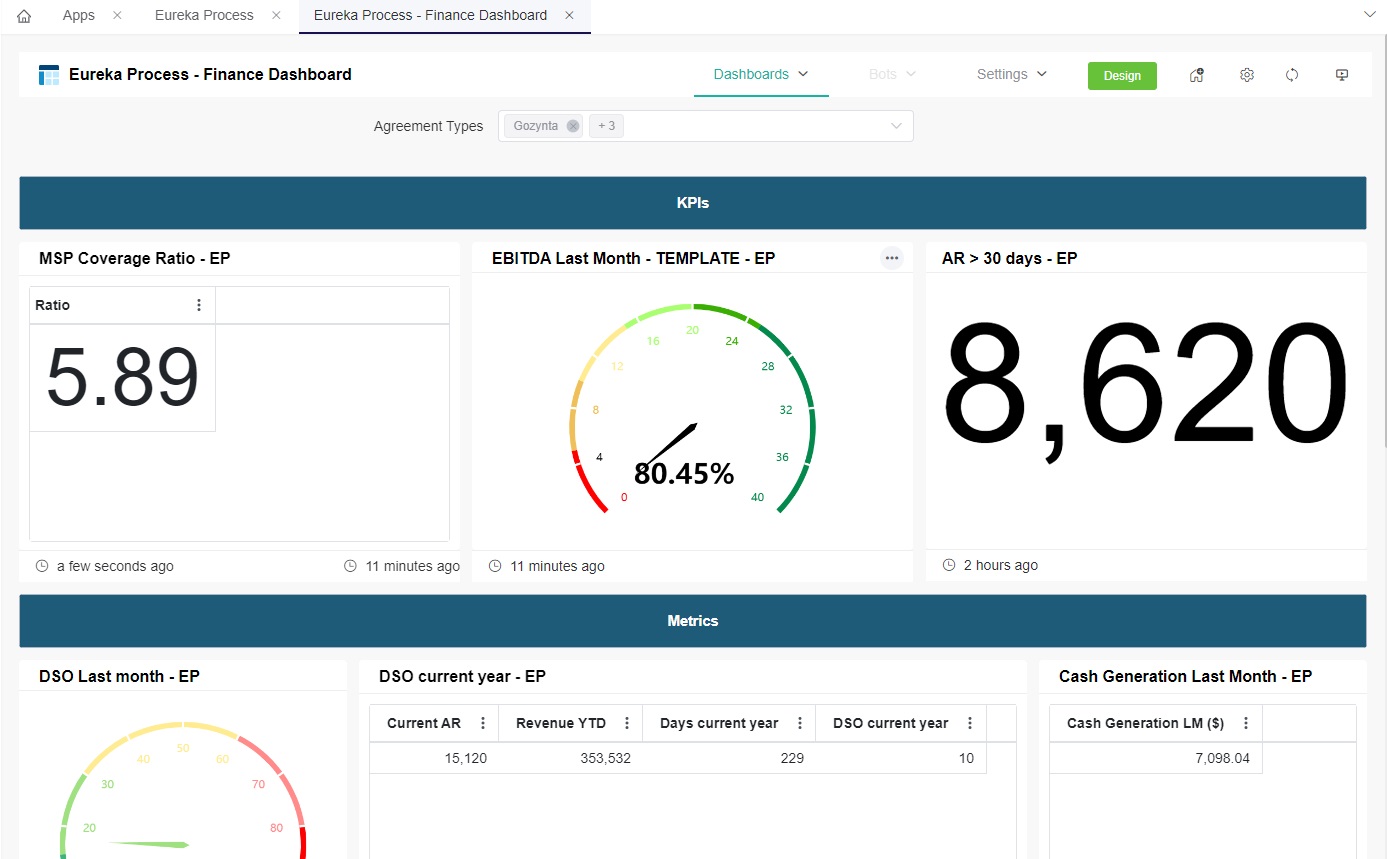
Task: Click the green Design button
Action: pyautogui.click(x=1122, y=75)
